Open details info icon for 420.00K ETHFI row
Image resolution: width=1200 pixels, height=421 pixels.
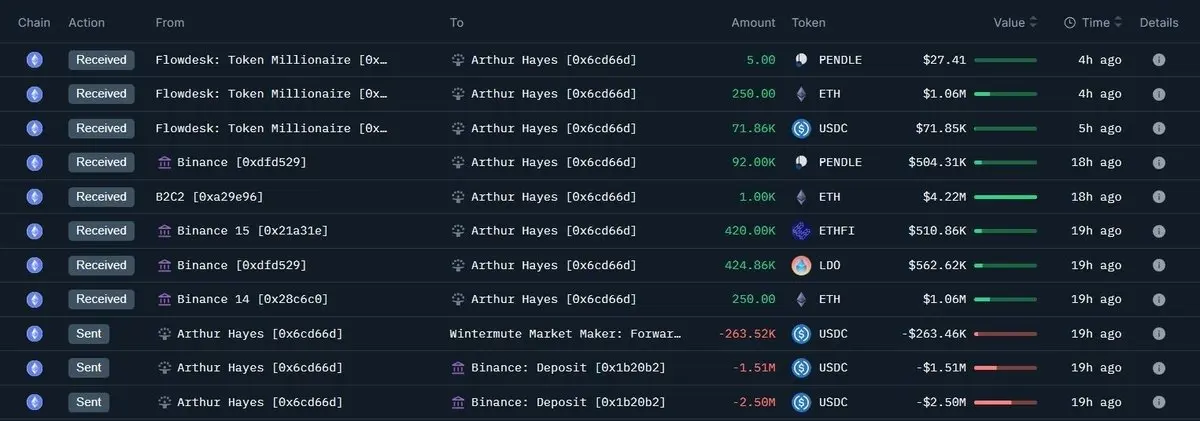(x=1159, y=231)
